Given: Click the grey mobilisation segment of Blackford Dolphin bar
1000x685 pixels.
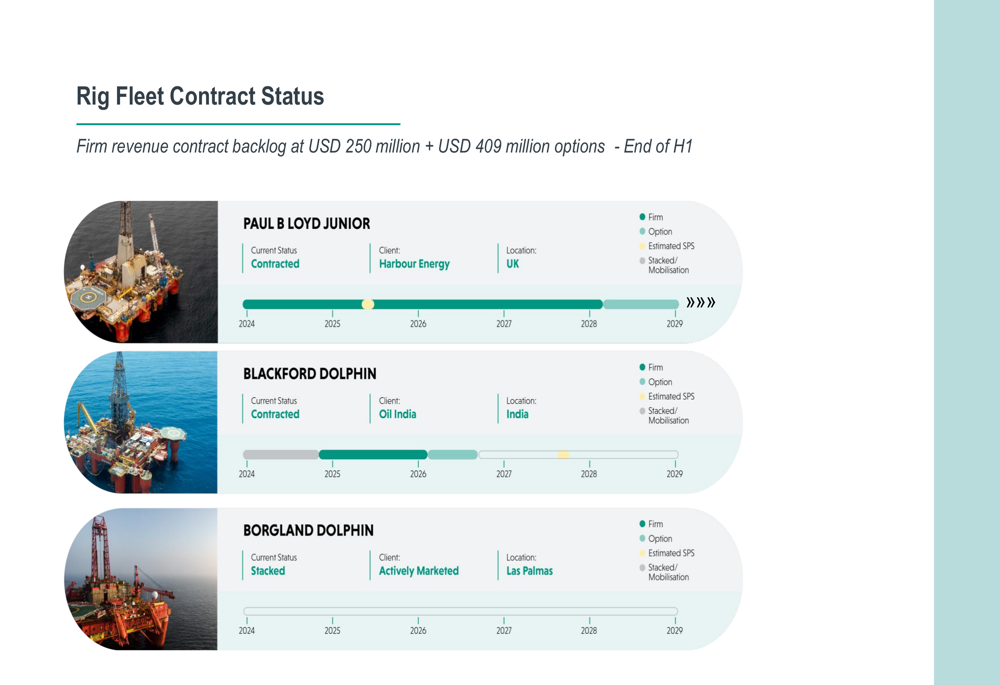Looking at the screenshot, I should click(x=281, y=455).
